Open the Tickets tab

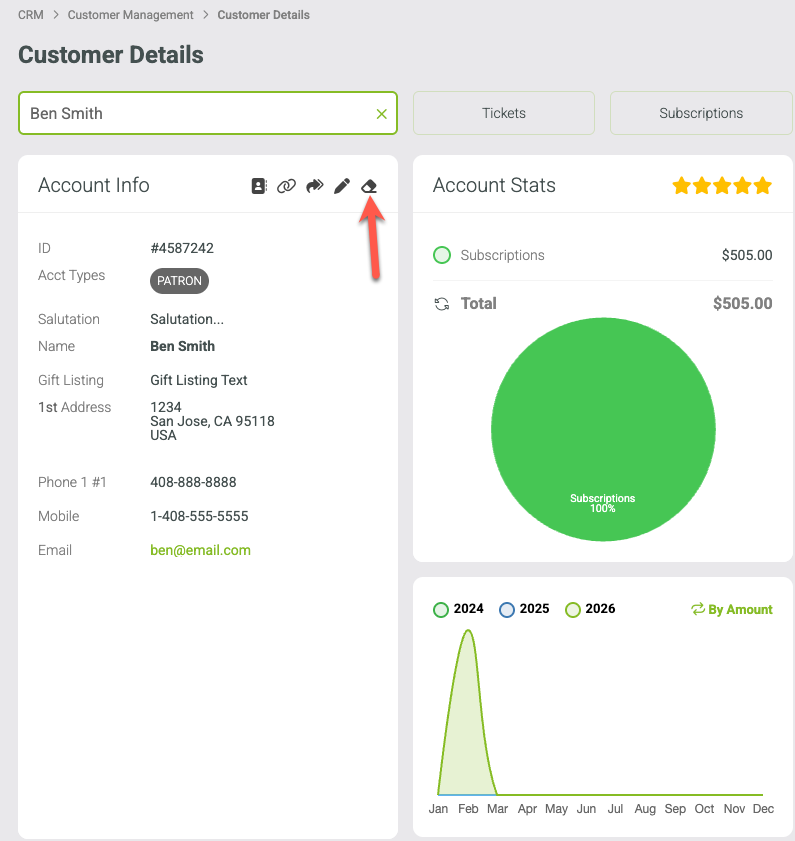click(x=504, y=113)
